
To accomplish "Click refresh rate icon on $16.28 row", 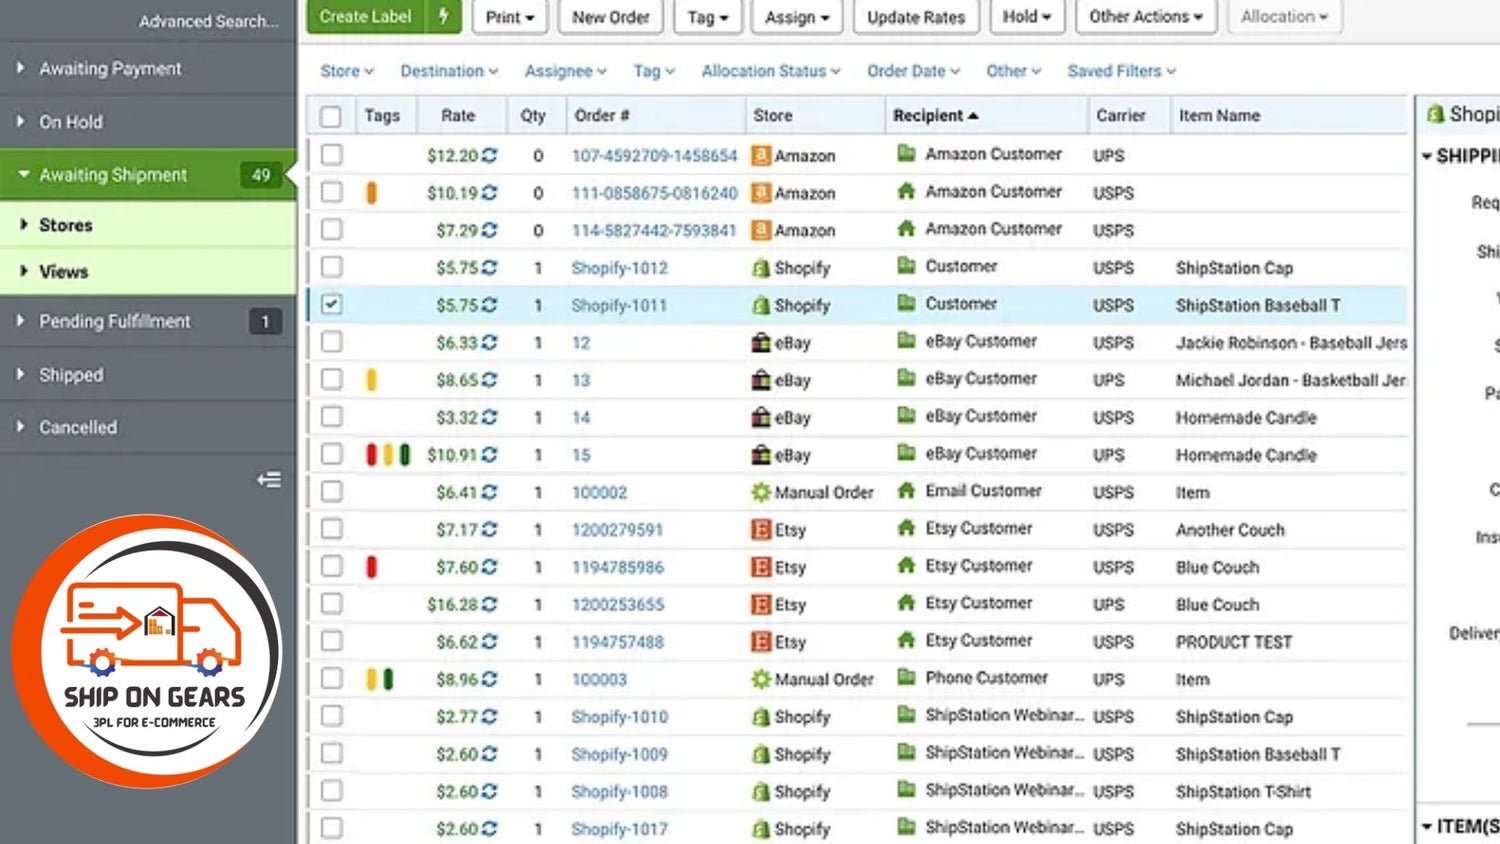I will click(x=489, y=605).
